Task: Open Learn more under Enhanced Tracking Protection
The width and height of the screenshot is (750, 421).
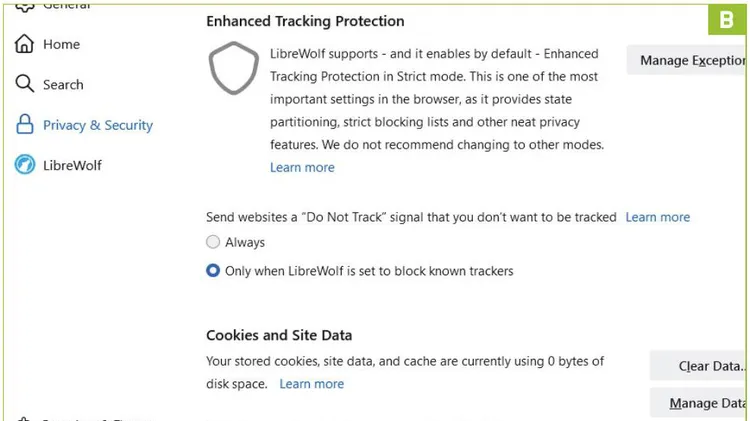Action: coord(302,167)
